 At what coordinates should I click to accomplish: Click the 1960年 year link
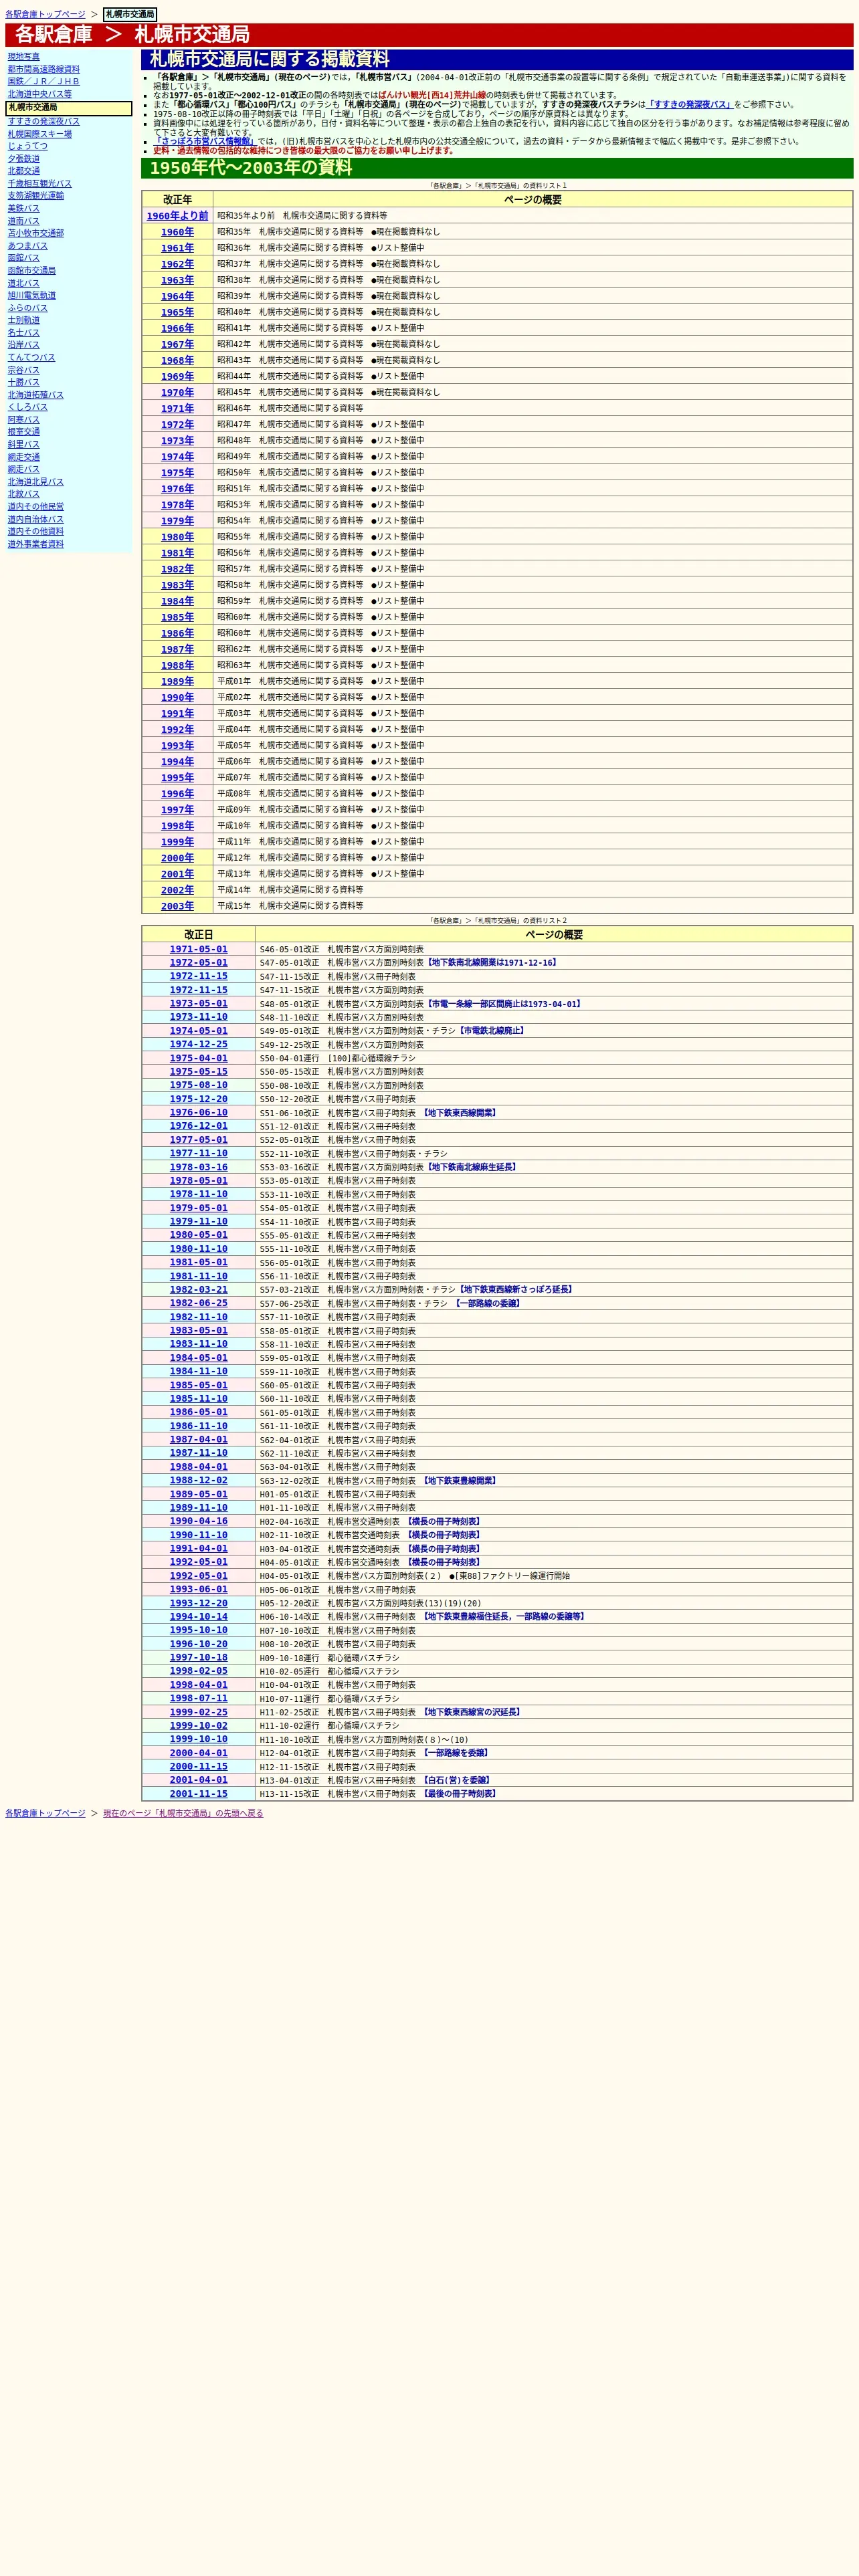(178, 232)
